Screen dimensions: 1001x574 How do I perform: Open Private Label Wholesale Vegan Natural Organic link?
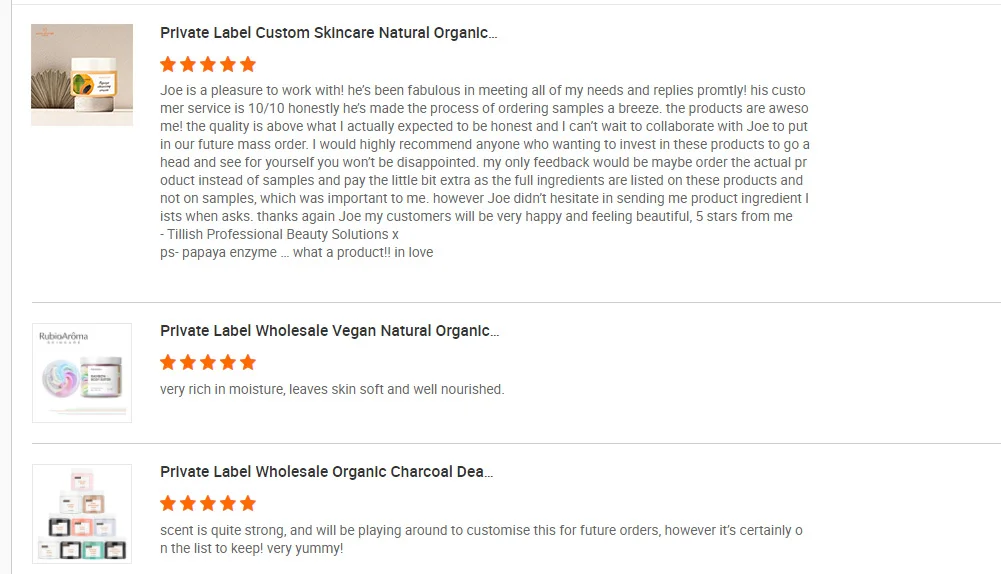point(329,331)
